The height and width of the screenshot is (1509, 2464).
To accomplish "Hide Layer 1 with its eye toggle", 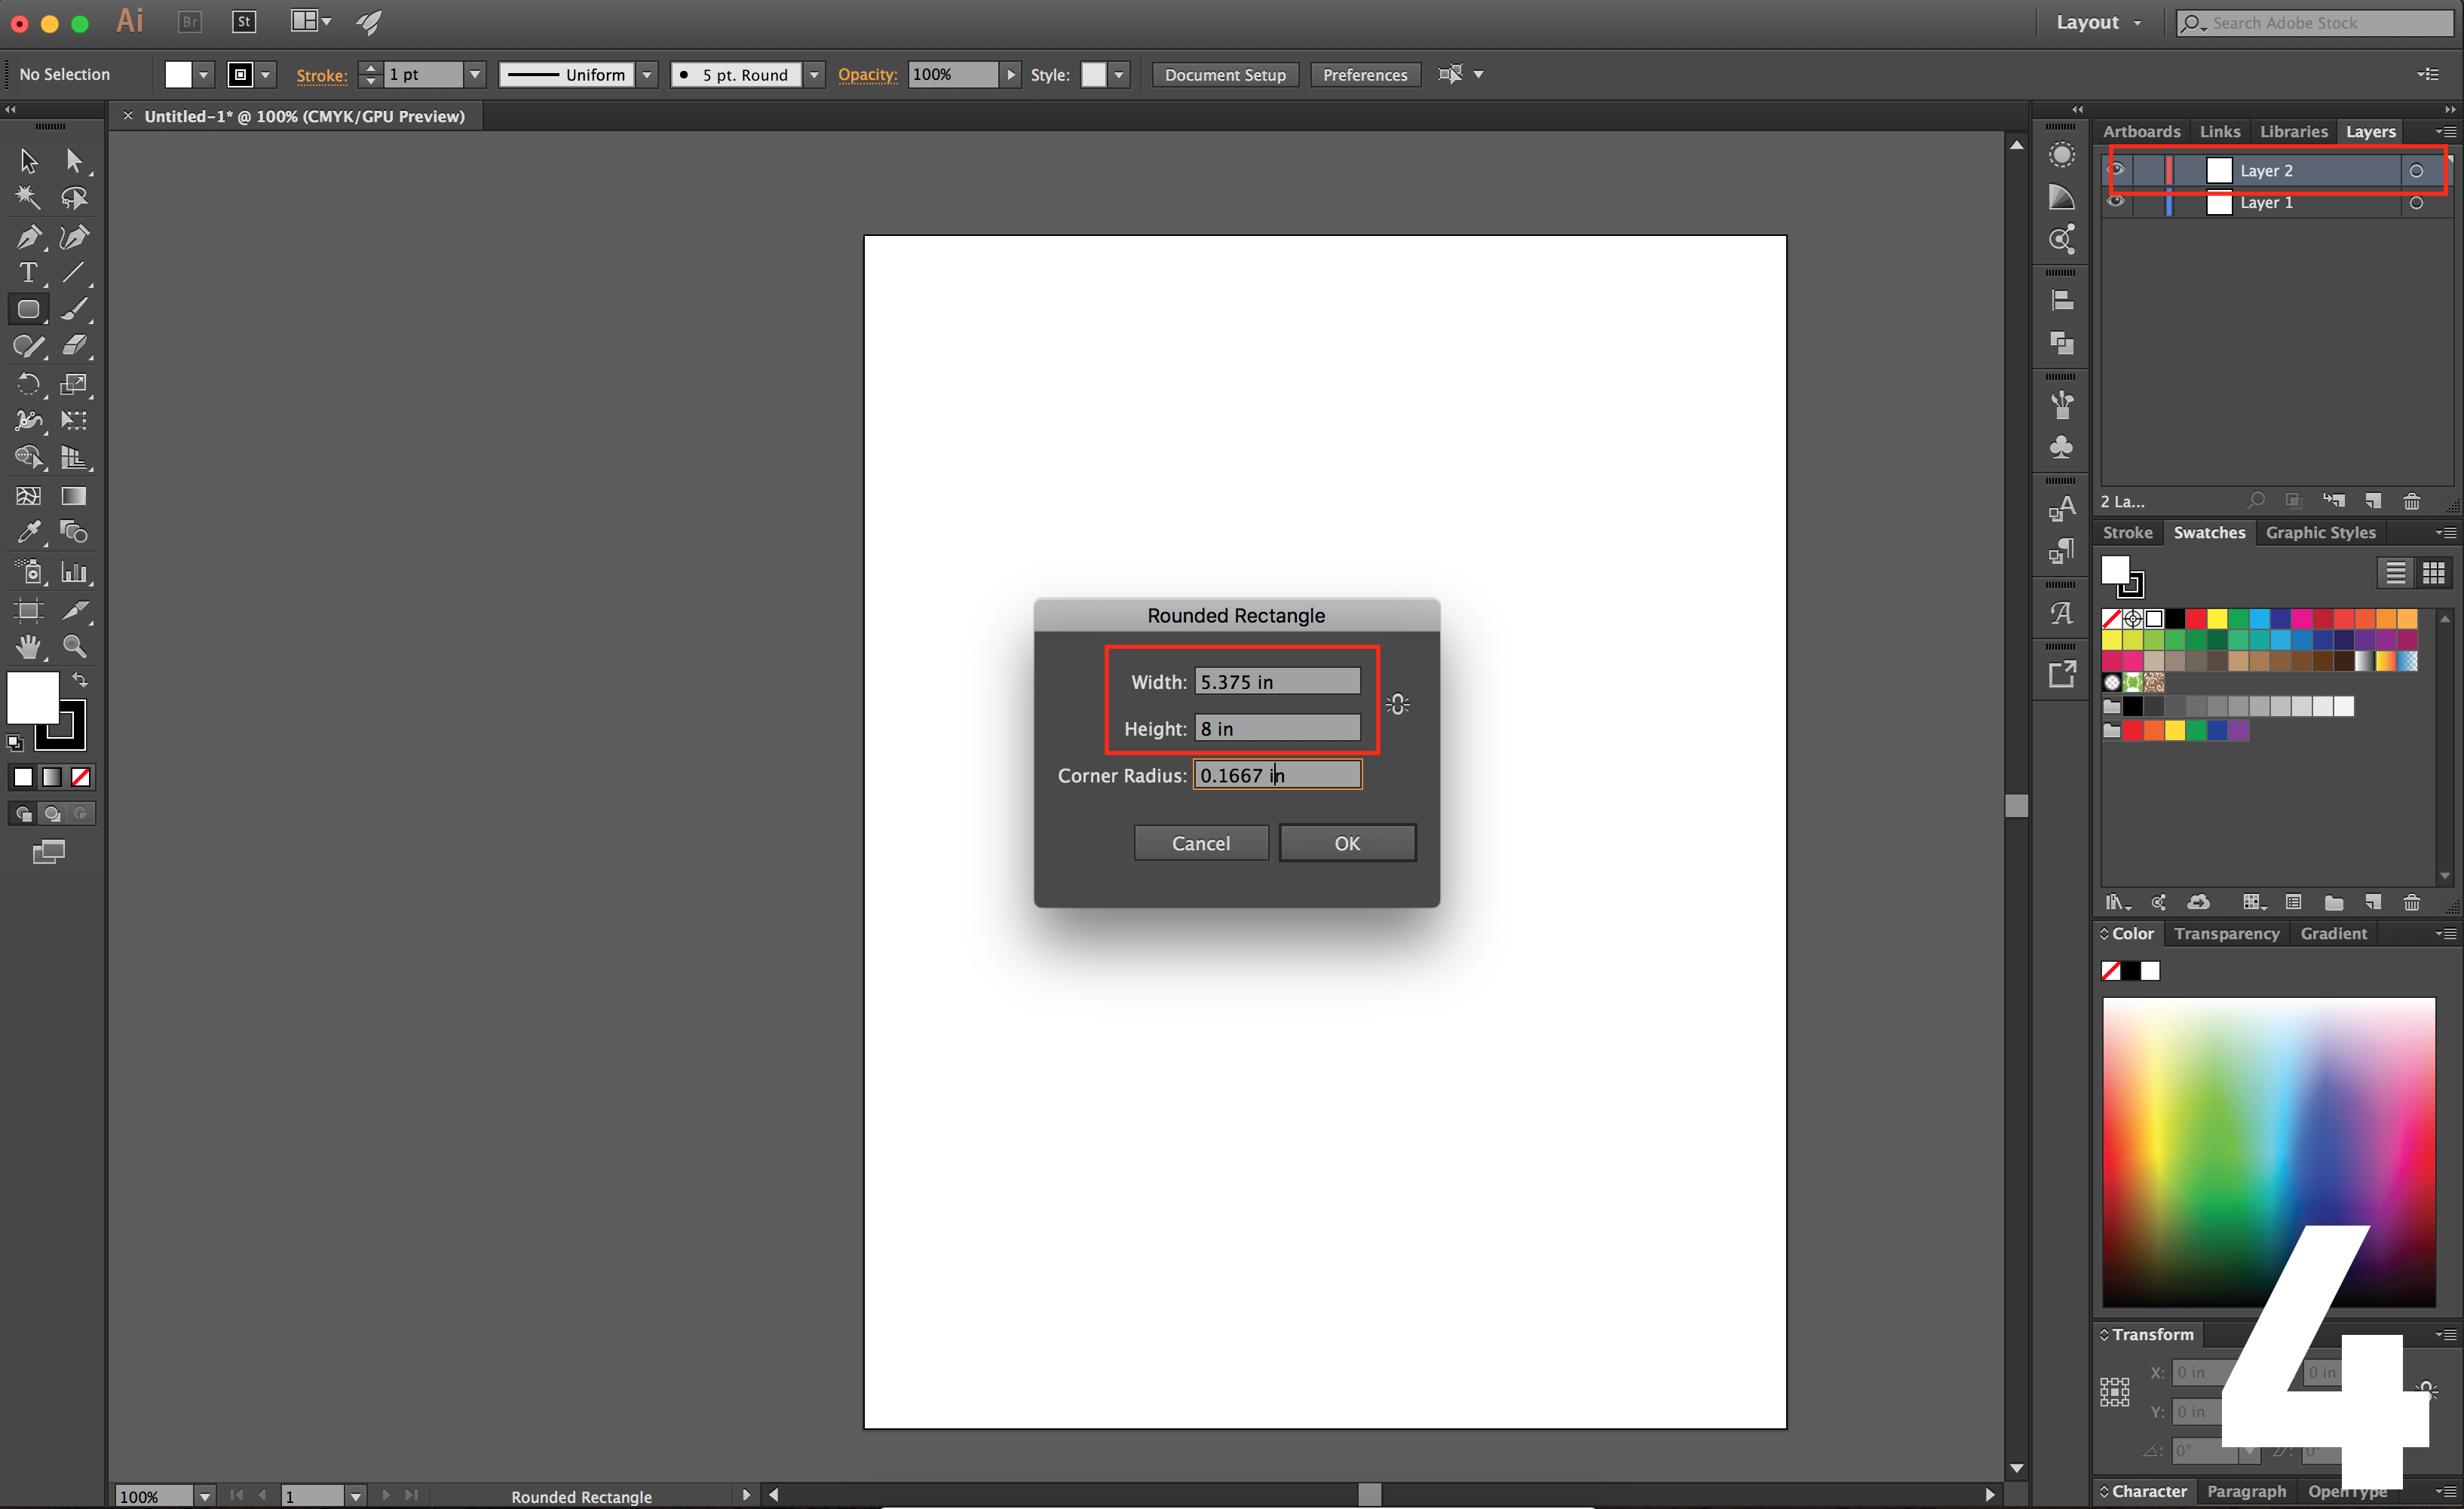I will tap(2117, 203).
